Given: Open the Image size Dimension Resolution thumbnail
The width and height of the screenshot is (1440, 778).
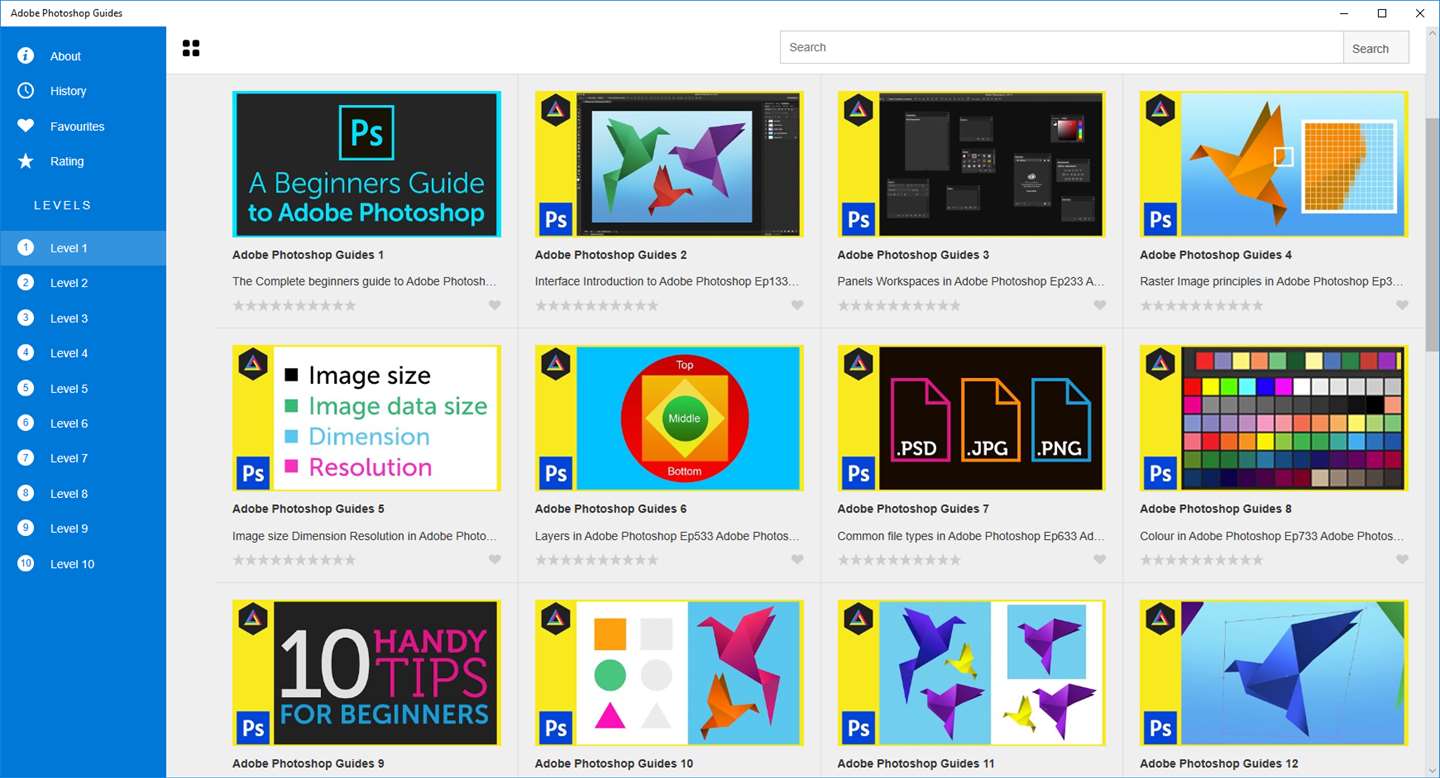Looking at the screenshot, I should point(366,418).
